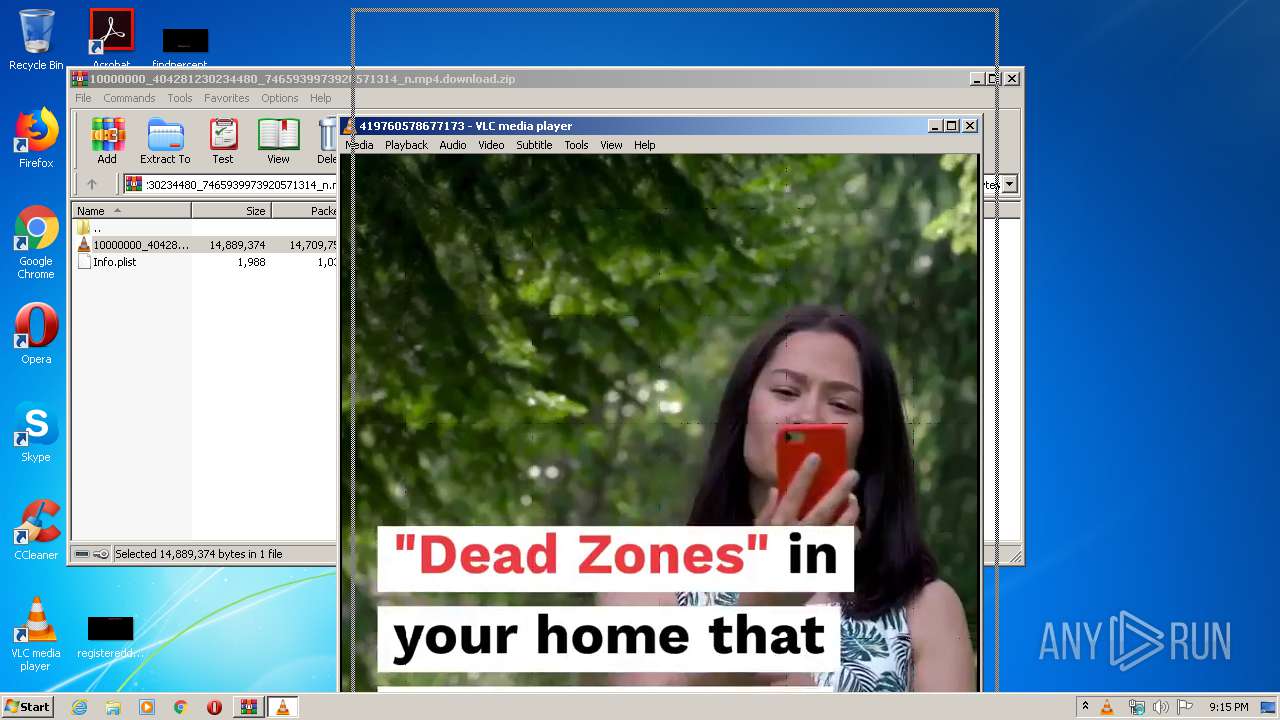Switch to WinRAR via taskbar button

click(248, 707)
